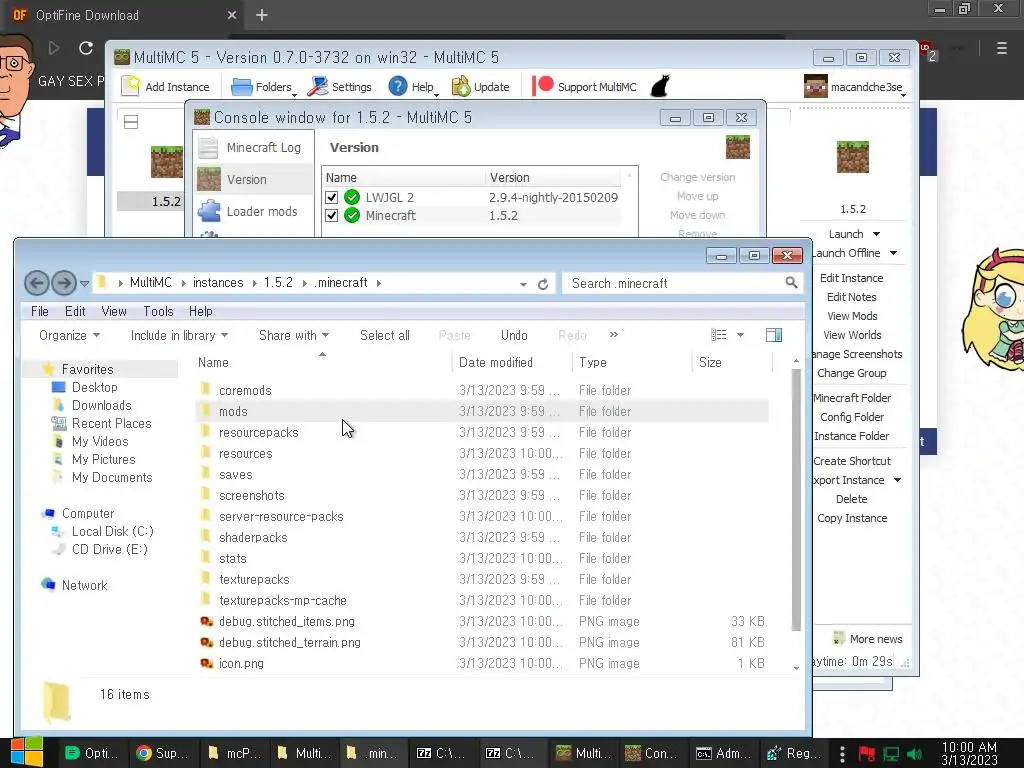Uncheck the Minecraft 1.5.2 component checkbox
Image resolution: width=1024 pixels, height=768 pixels.
332,216
